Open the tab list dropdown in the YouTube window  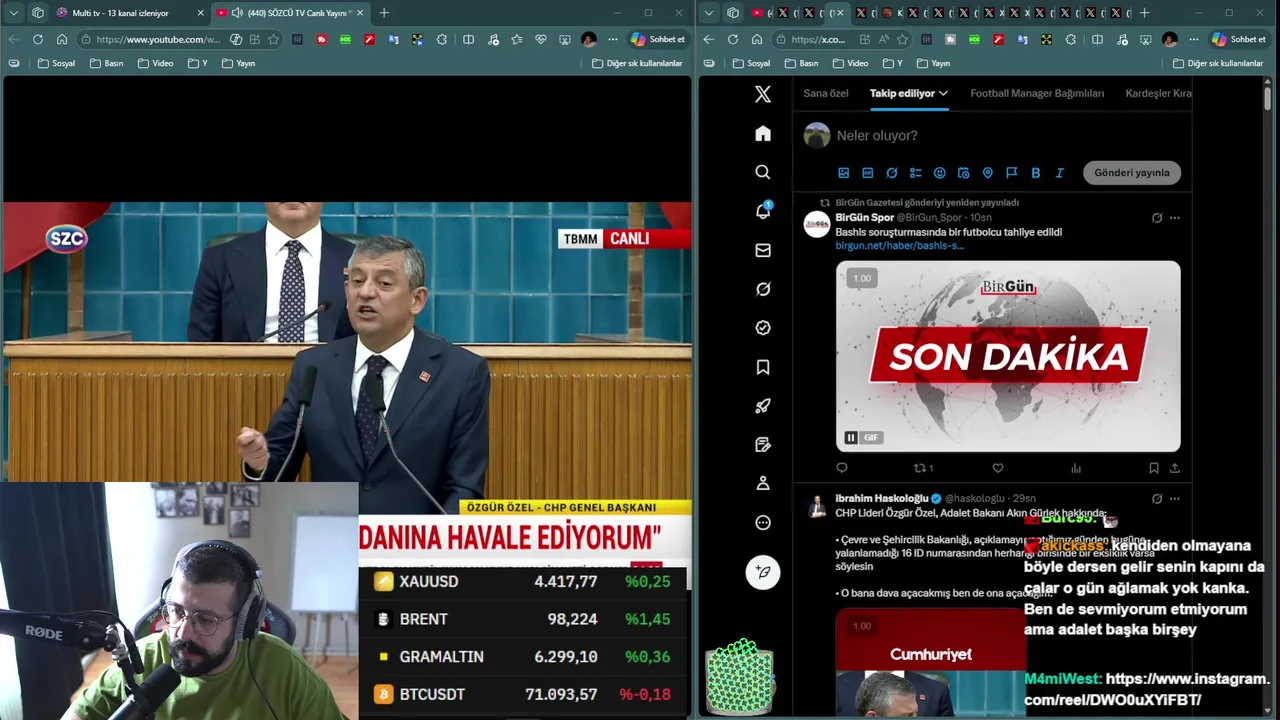(x=13, y=13)
